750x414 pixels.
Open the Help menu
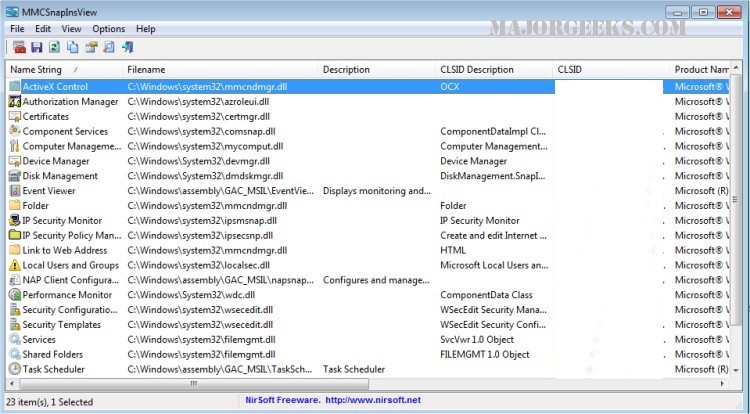(x=145, y=29)
